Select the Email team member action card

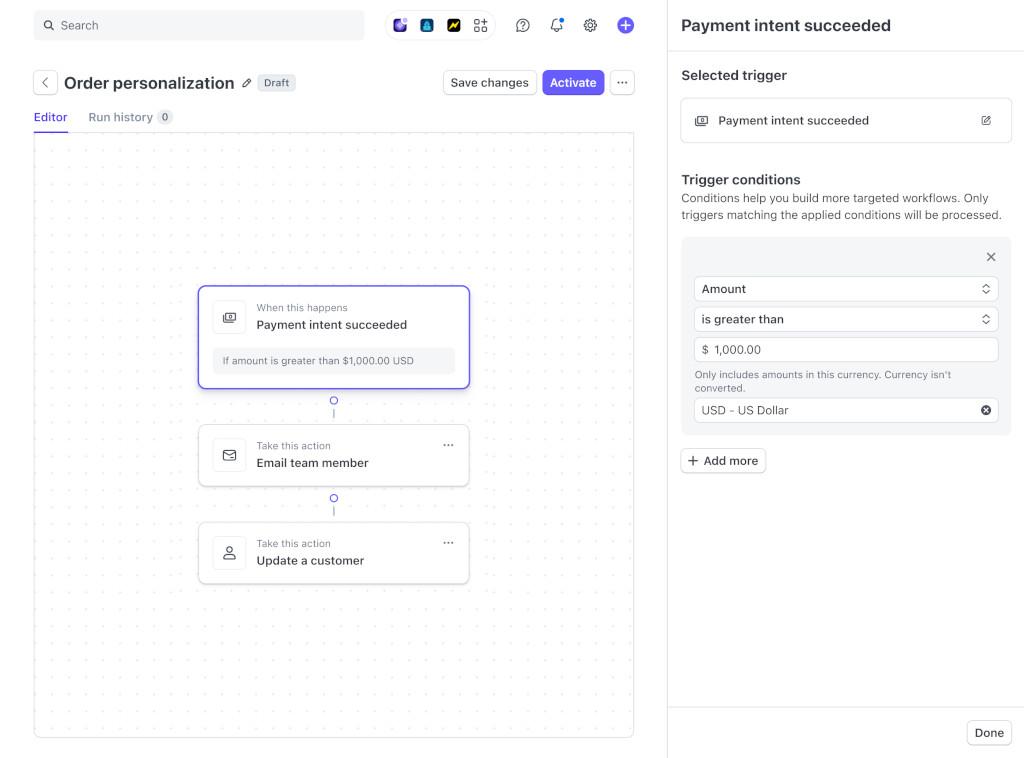point(334,455)
